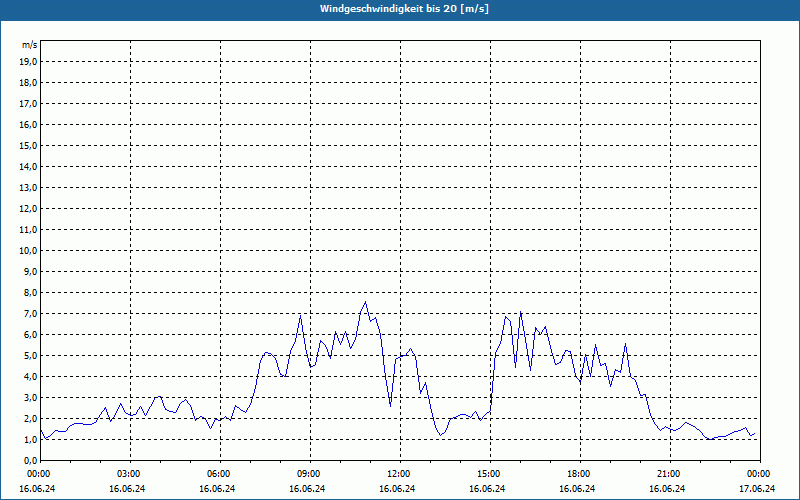Select the 4,0 axis value

30,377
